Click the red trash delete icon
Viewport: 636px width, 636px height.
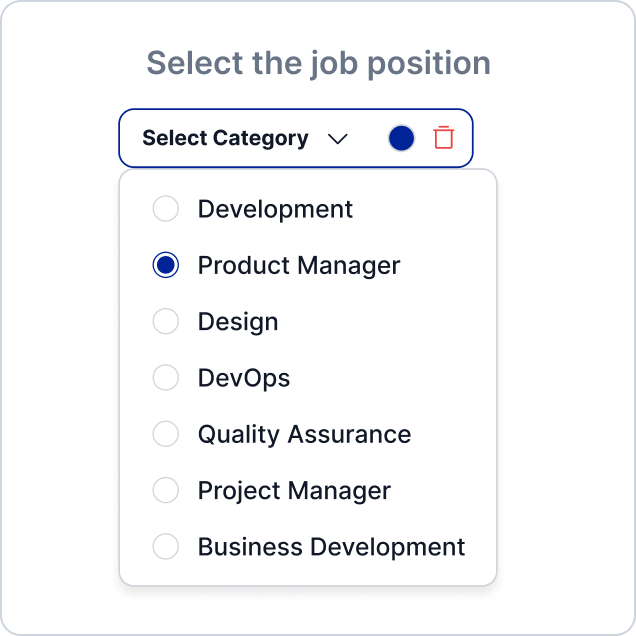pos(443,138)
